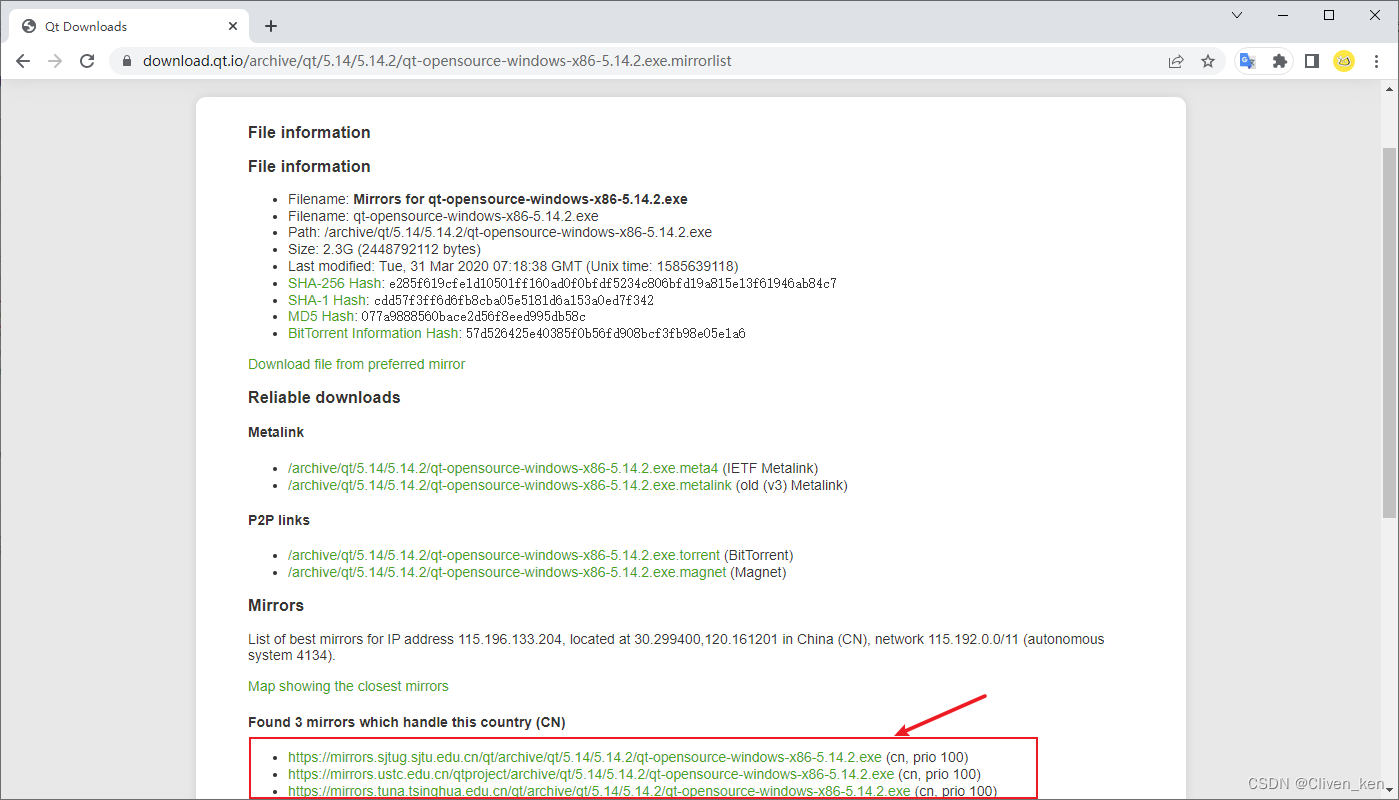Viewport: 1399px width, 800px height.
Task: Share this page from the address bar
Action: pyautogui.click(x=1176, y=61)
